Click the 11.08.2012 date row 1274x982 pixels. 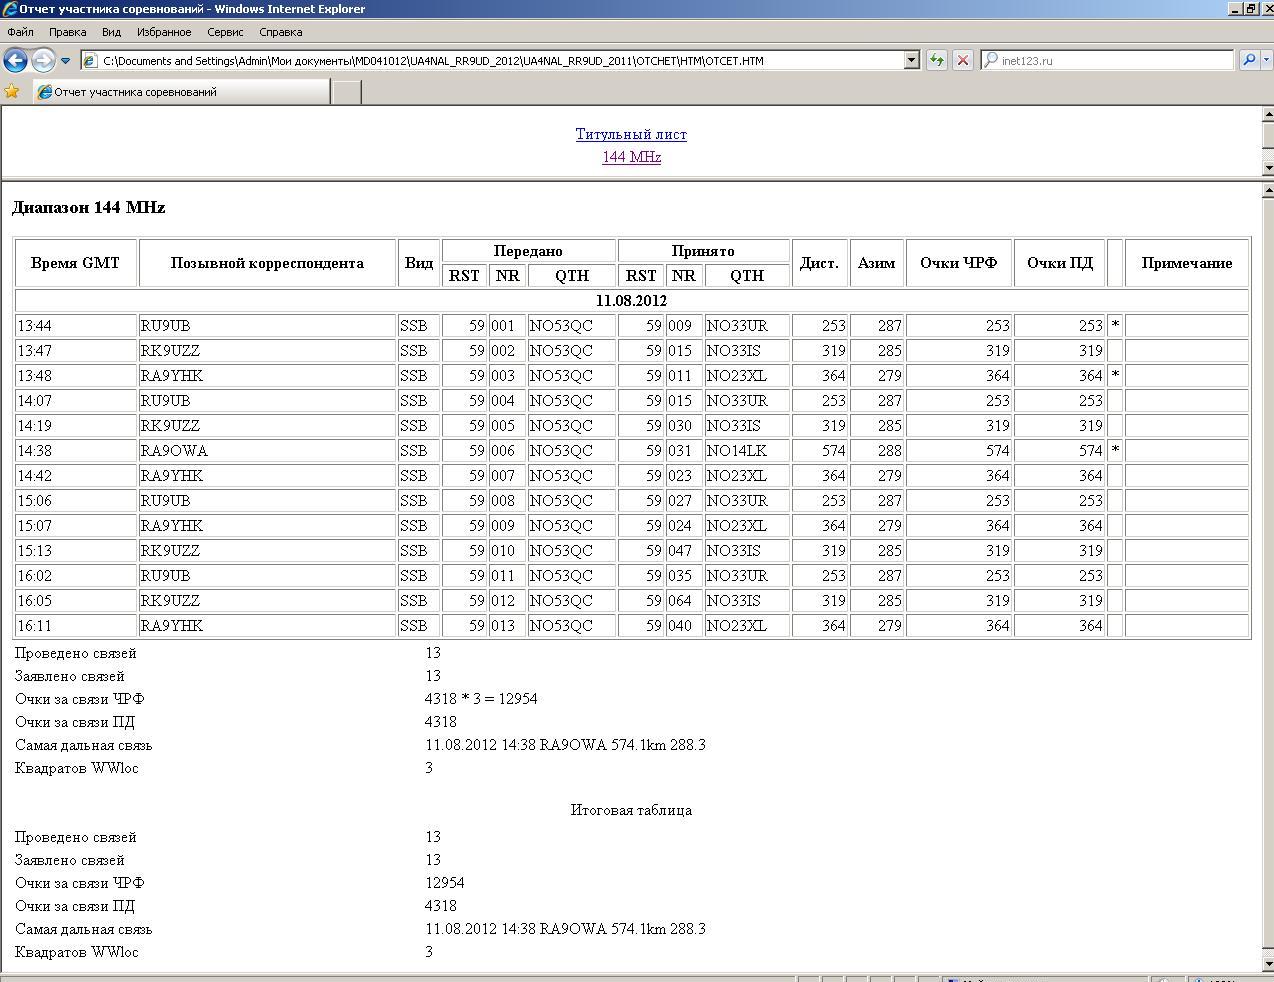pyautogui.click(x=631, y=301)
